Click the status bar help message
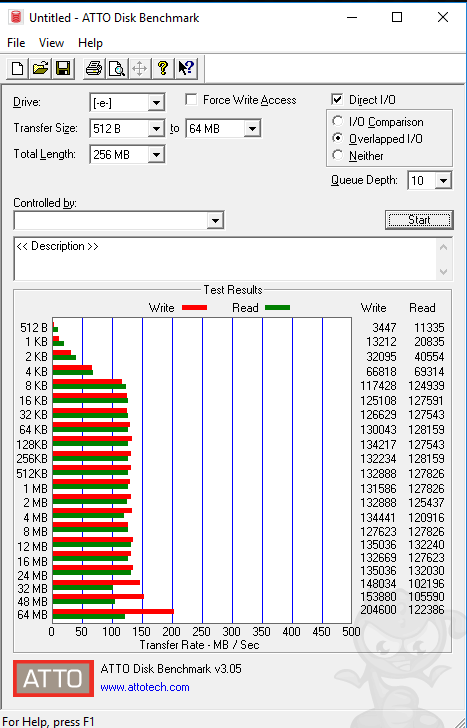 click(x=48, y=722)
